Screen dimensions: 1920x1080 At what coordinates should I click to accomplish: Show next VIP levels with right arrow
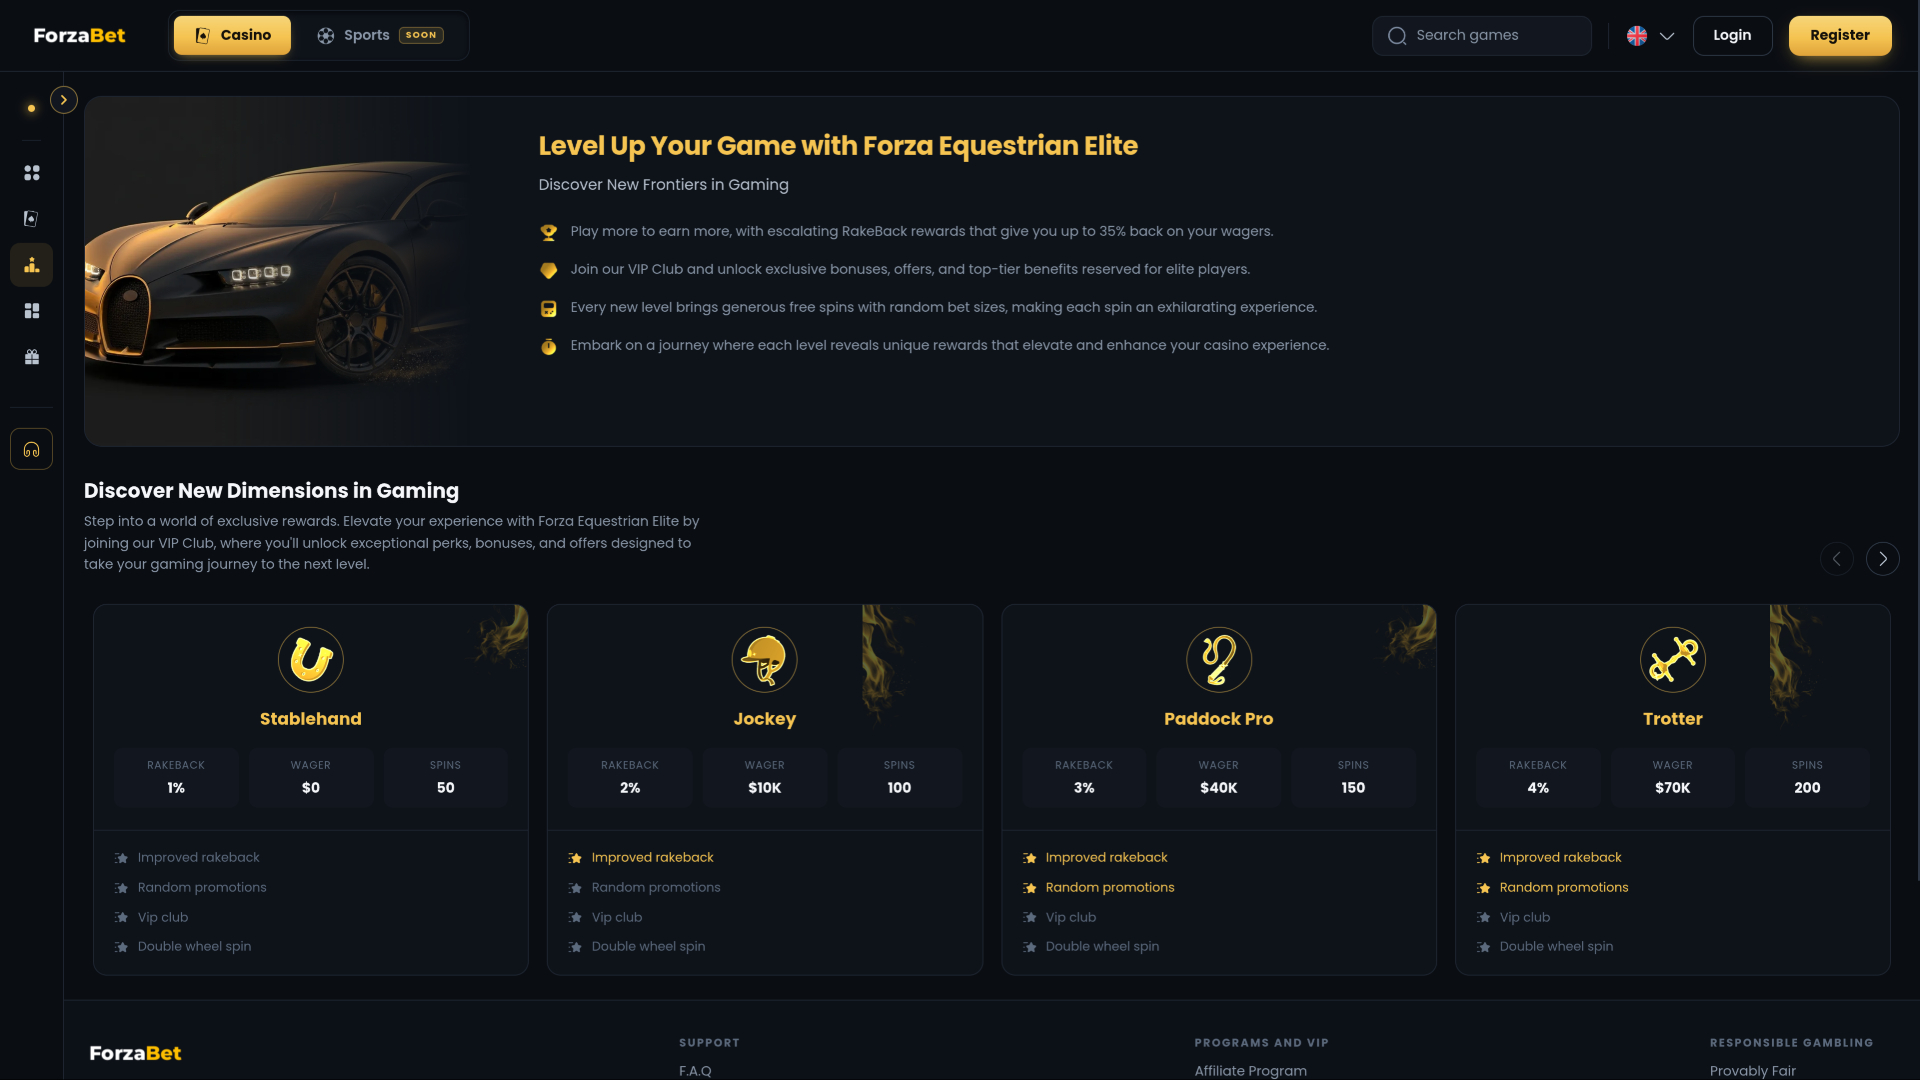(1883, 559)
